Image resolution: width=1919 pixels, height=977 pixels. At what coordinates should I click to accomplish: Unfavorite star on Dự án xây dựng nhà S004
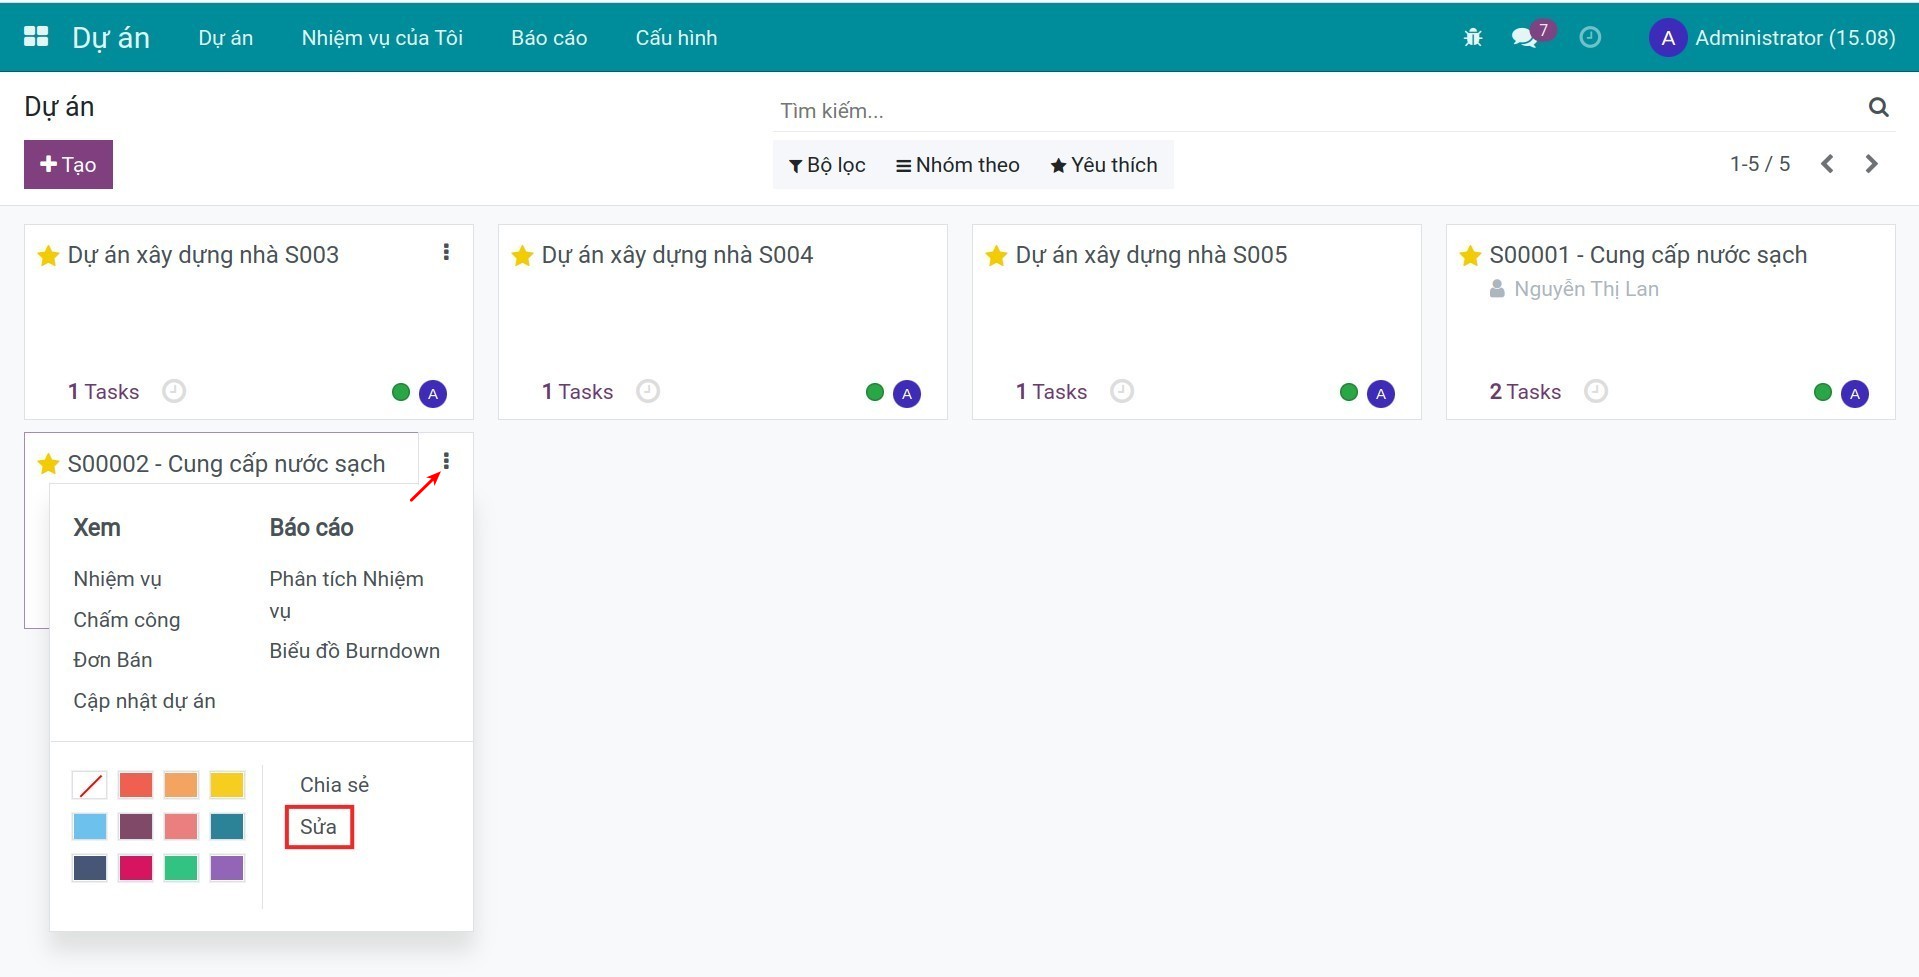522,256
